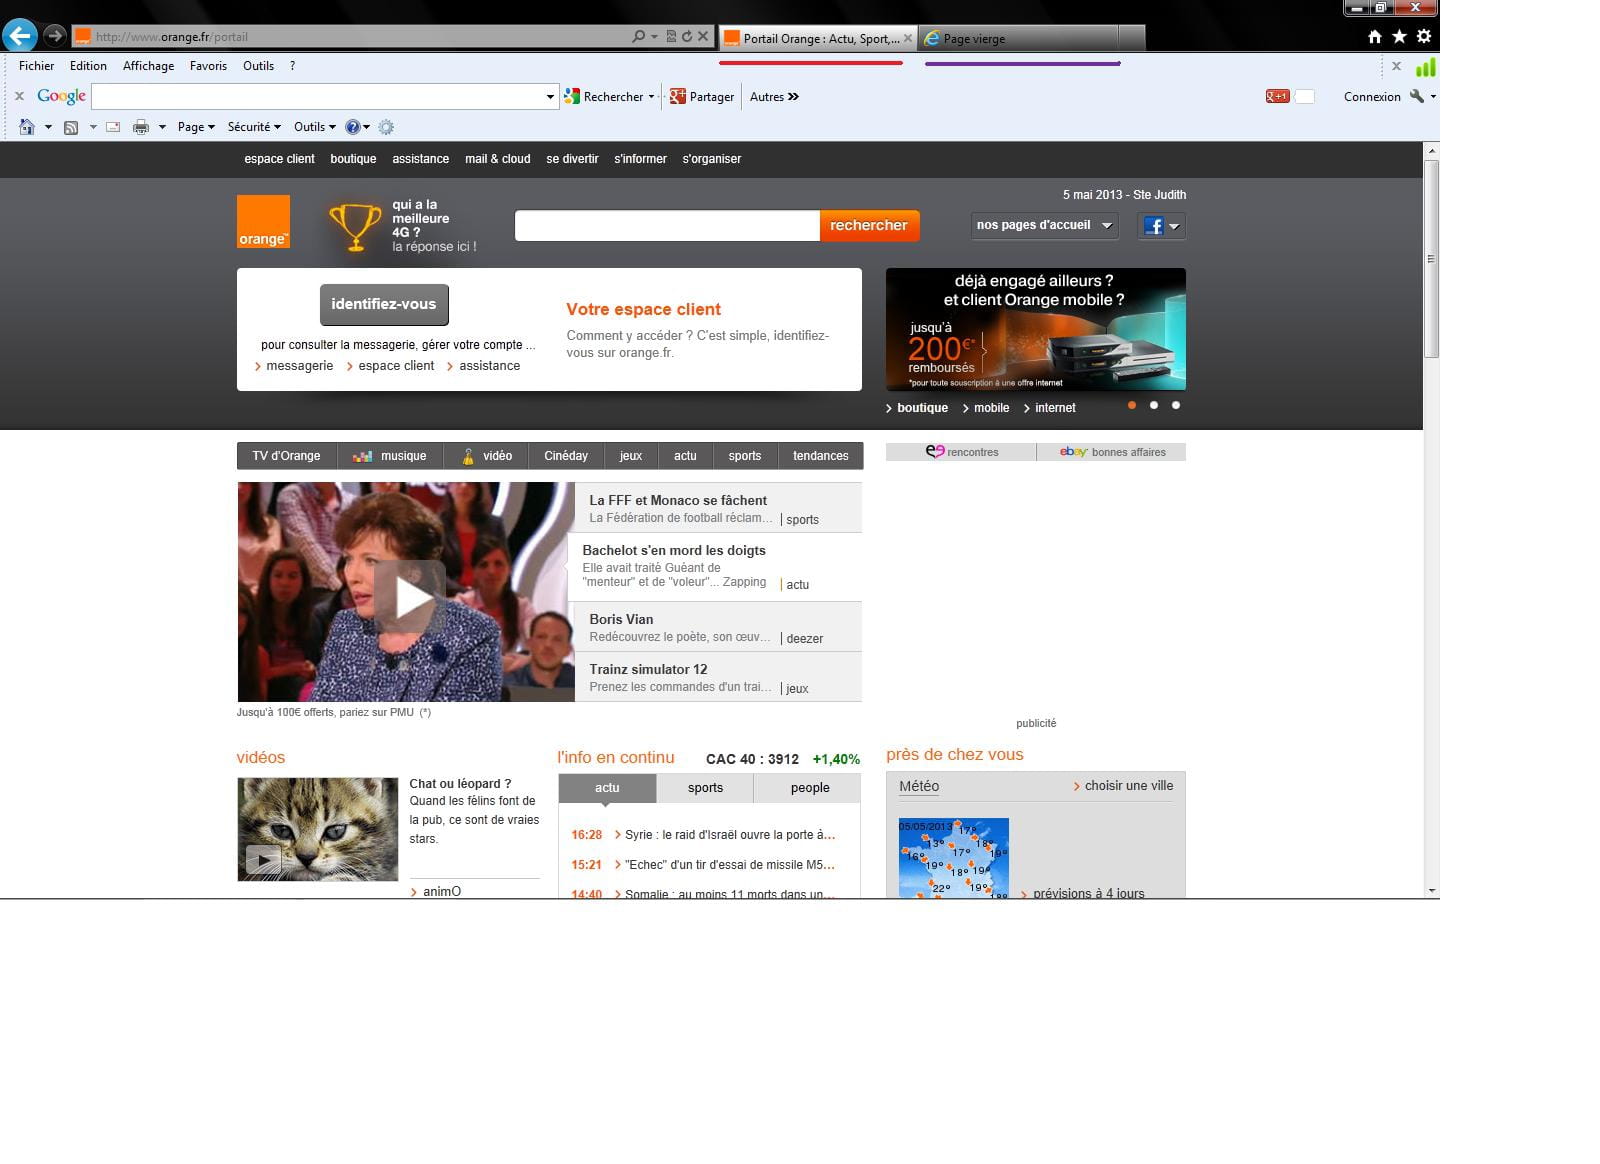The image size is (1600, 1164).
Task: Click the command bar Home icon
Action: click(x=27, y=127)
